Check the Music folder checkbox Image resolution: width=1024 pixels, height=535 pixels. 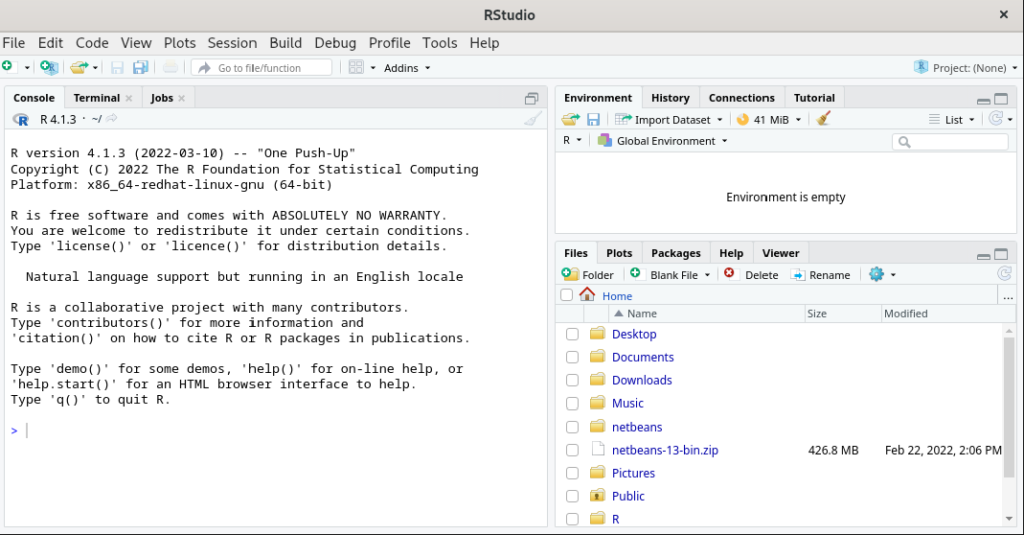572,404
